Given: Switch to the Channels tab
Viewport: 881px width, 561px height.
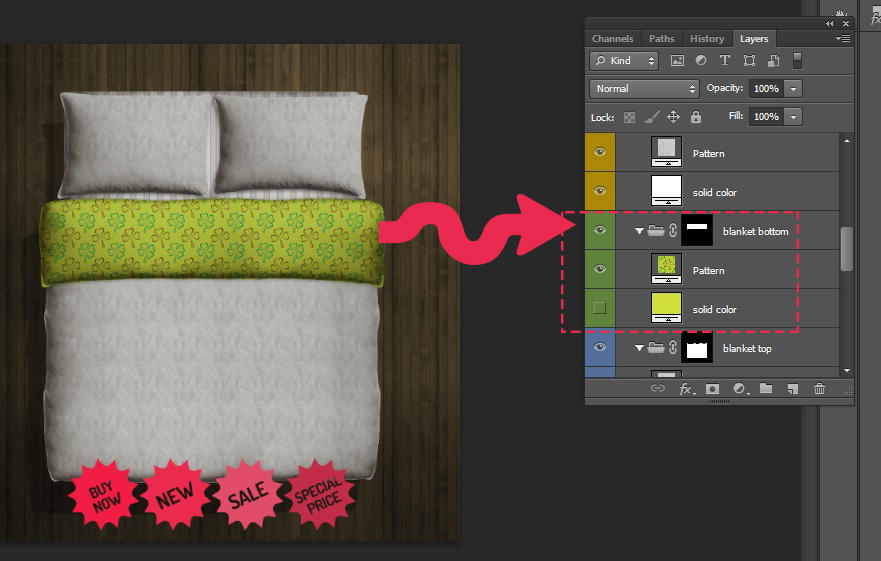Looking at the screenshot, I should tap(612, 39).
